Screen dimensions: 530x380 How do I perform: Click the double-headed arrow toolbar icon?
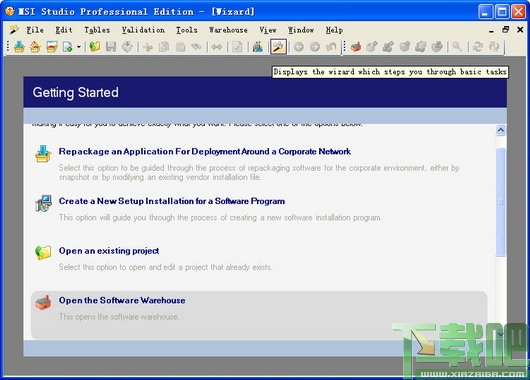coord(217,47)
